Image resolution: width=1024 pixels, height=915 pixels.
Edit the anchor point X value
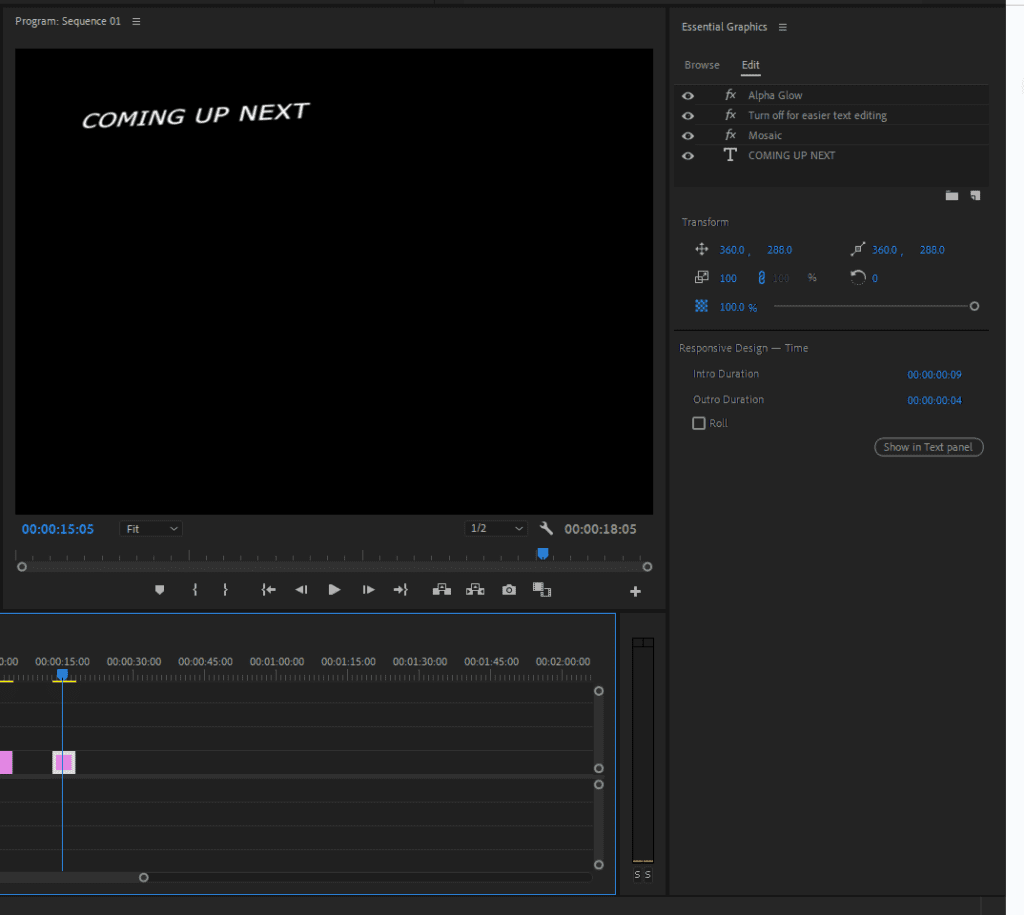pos(885,250)
